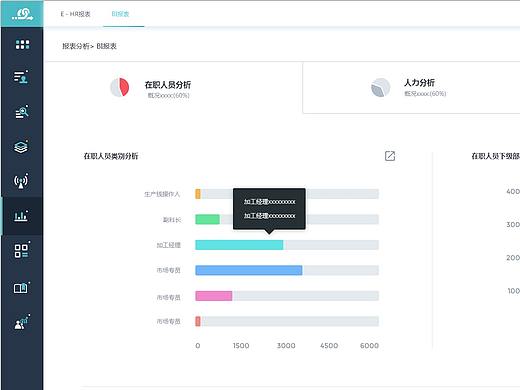Click the small red 市场专员 bar
The width and height of the screenshot is (520, 390).
(x=198, y=321)
